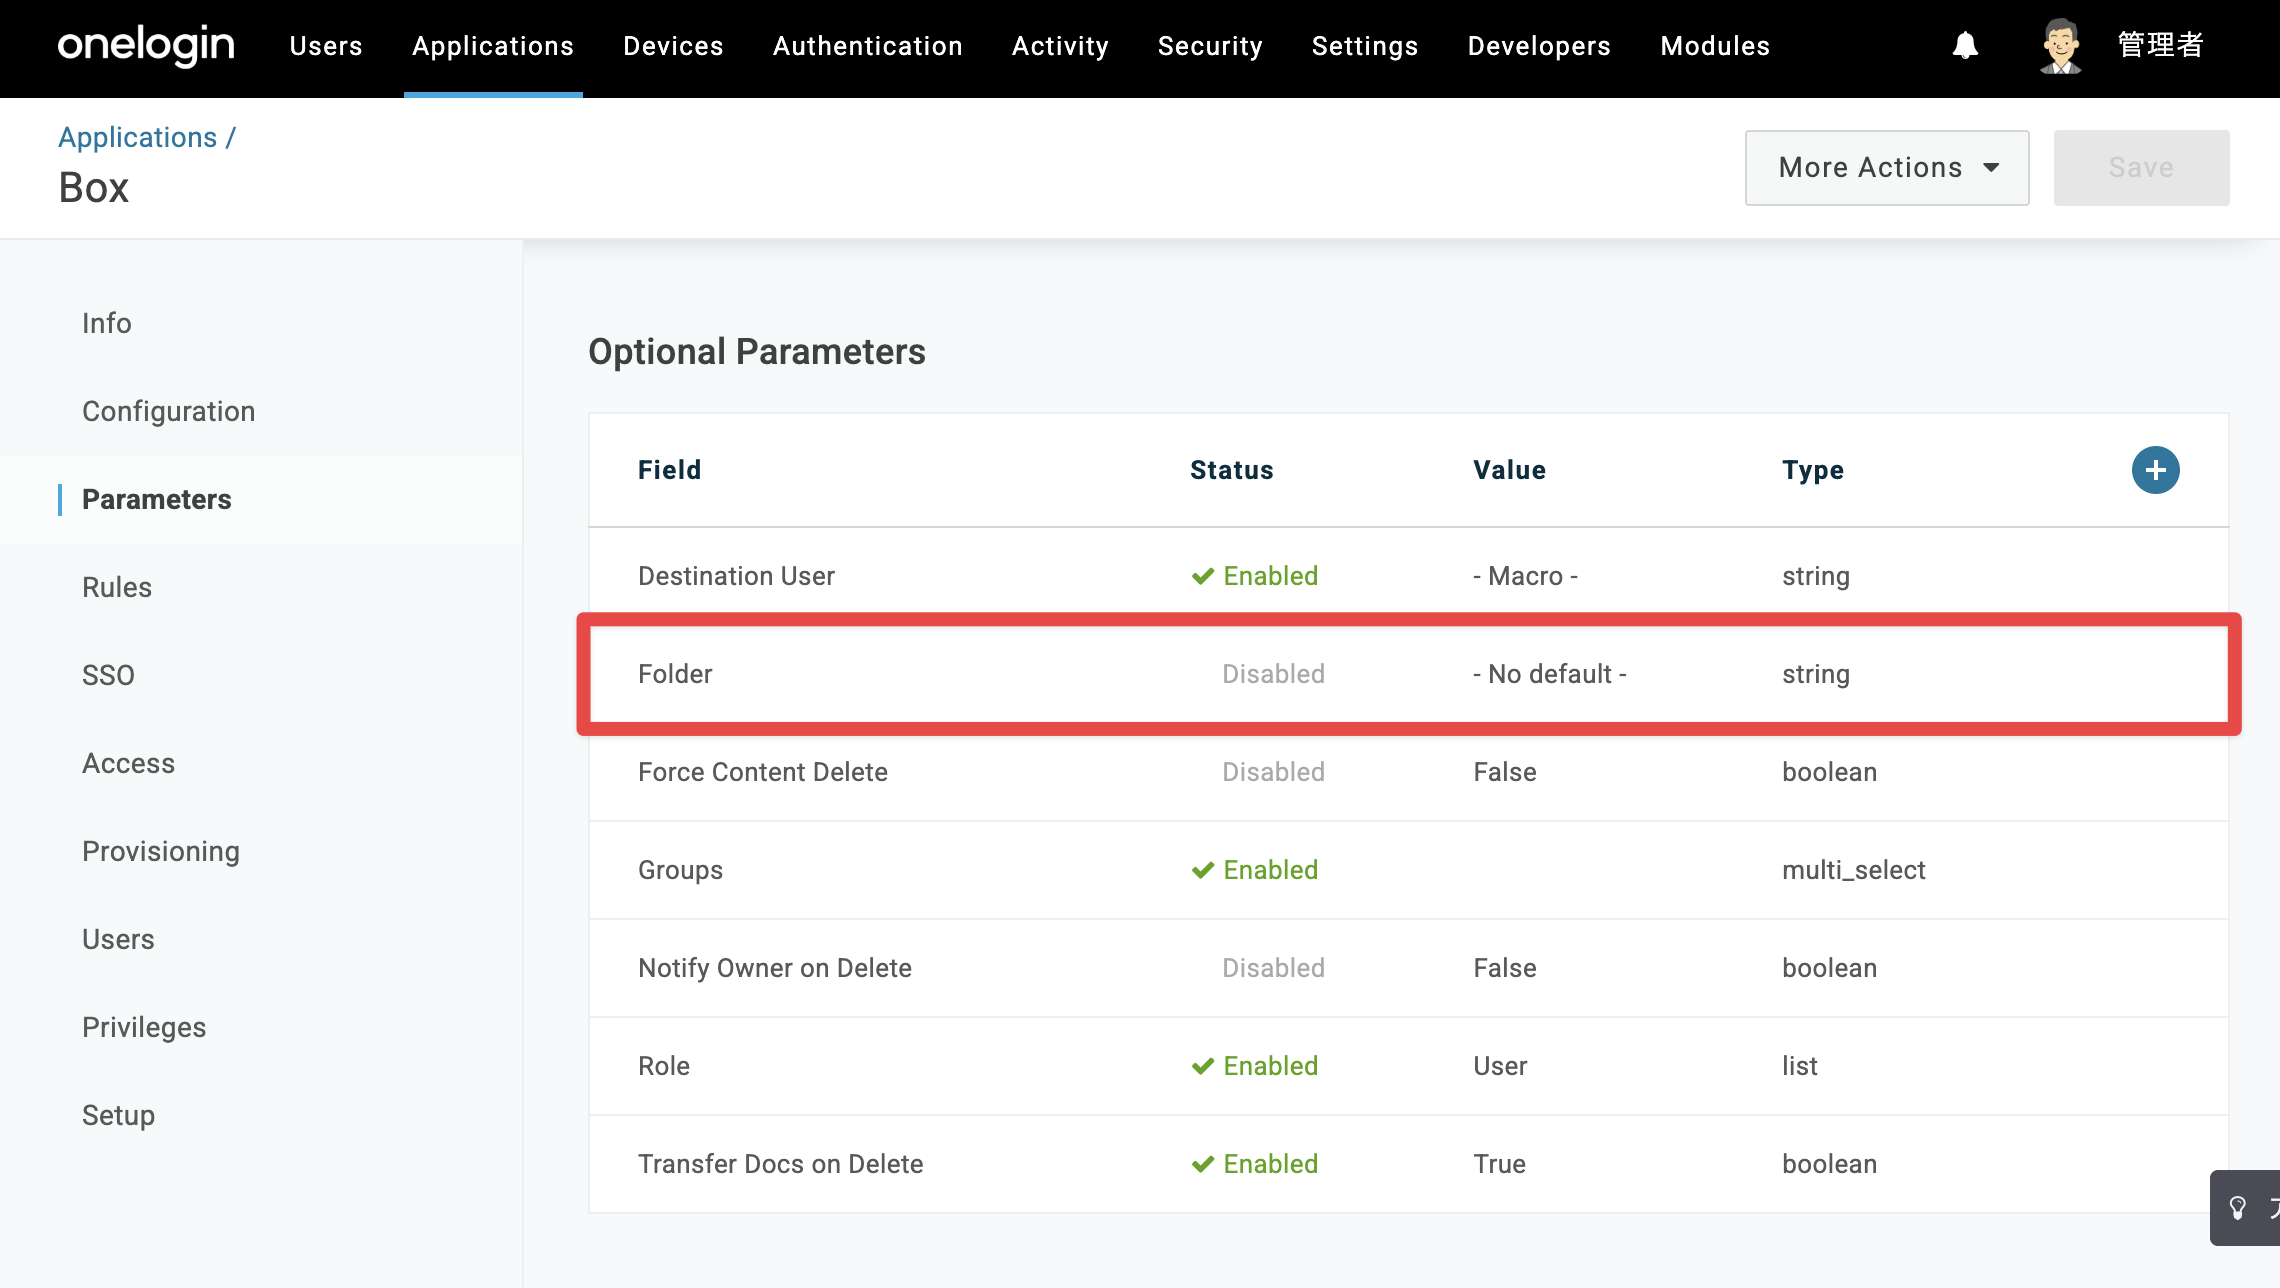Click the Field column header
The image size is (2280, 1288).
[x=670, y=470]
